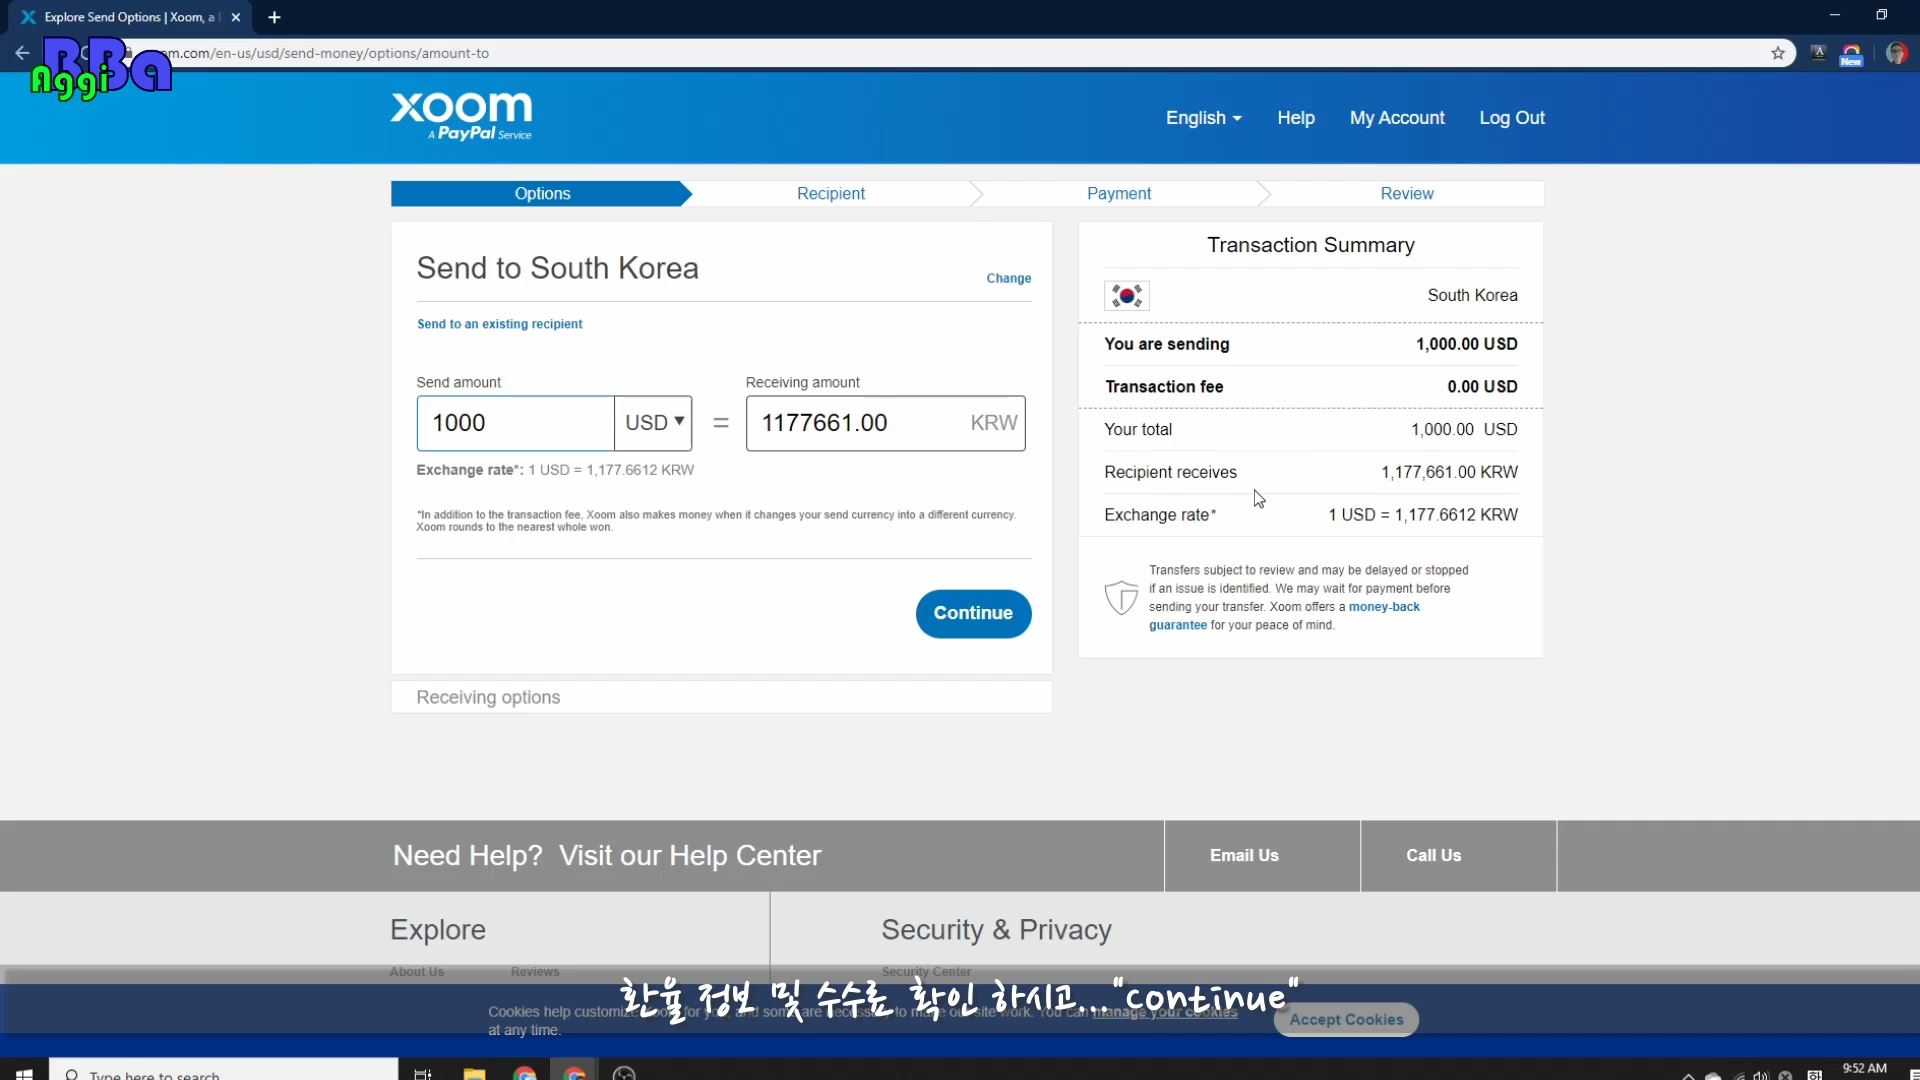Open the rainbow extension marked New
The height and width of the screenshot is (1080, 1920).
tap(1851, 54)
